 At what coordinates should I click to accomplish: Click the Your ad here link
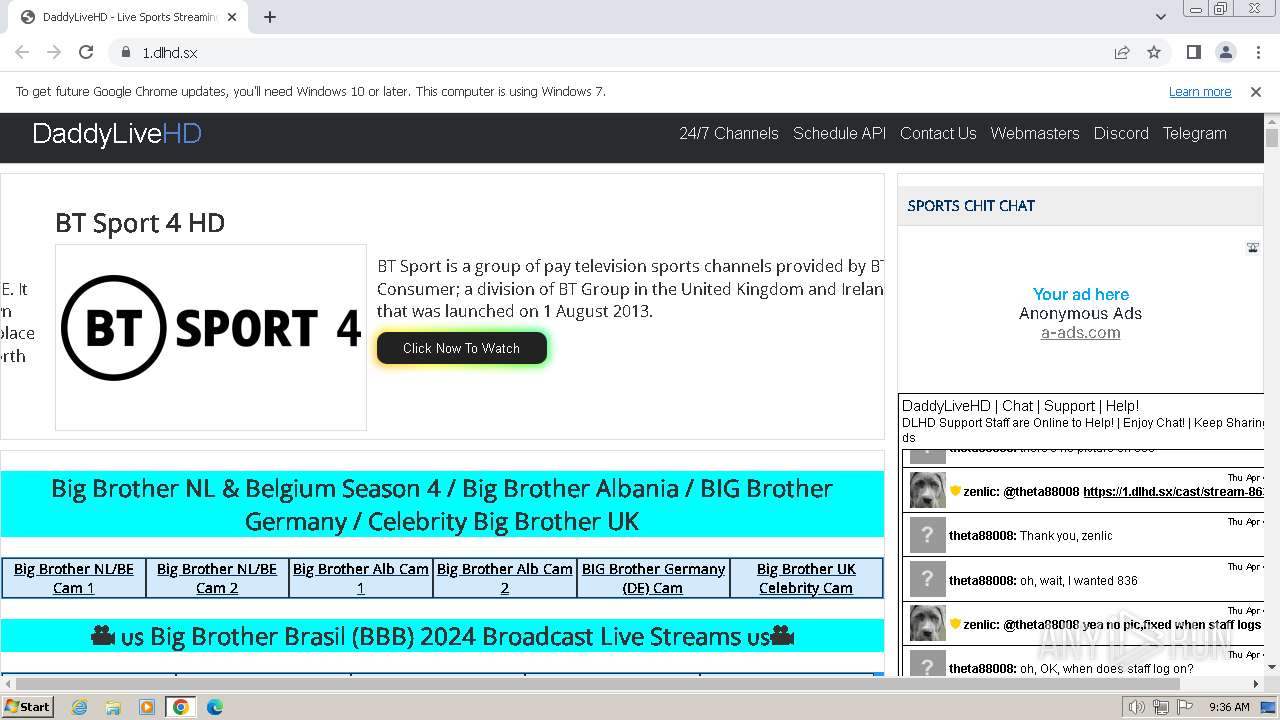(x=1080, y=294)
